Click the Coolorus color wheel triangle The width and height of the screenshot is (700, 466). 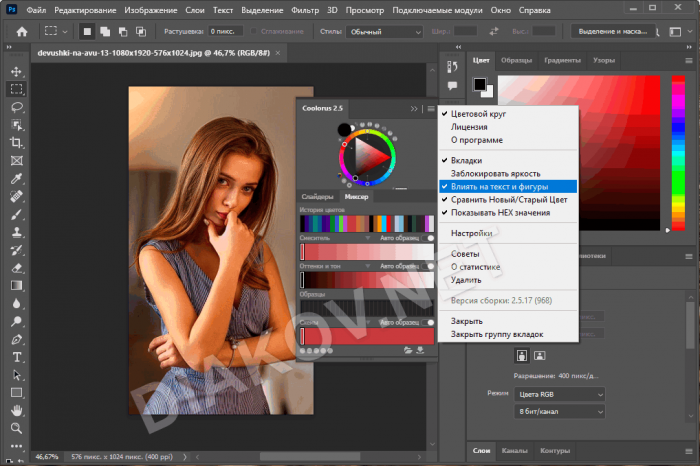point(367,155)
